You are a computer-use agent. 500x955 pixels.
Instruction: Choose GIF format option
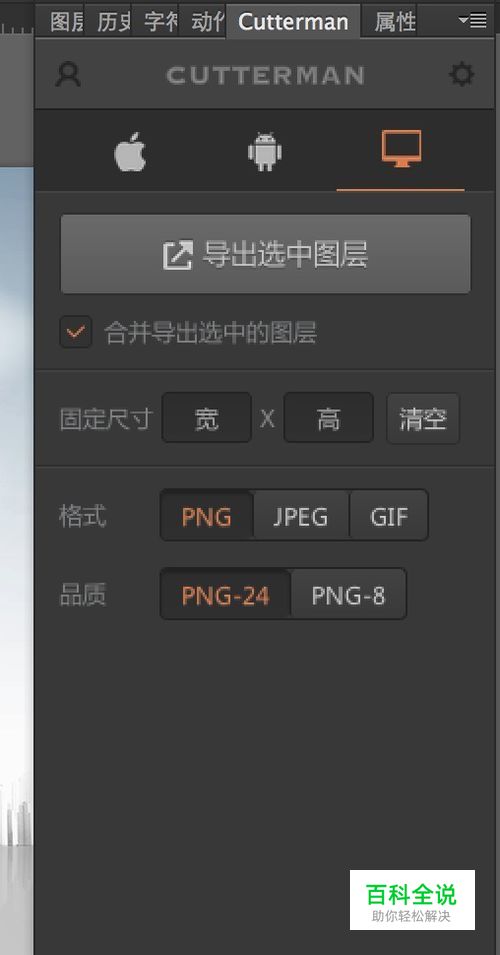(x=389, y=515)
